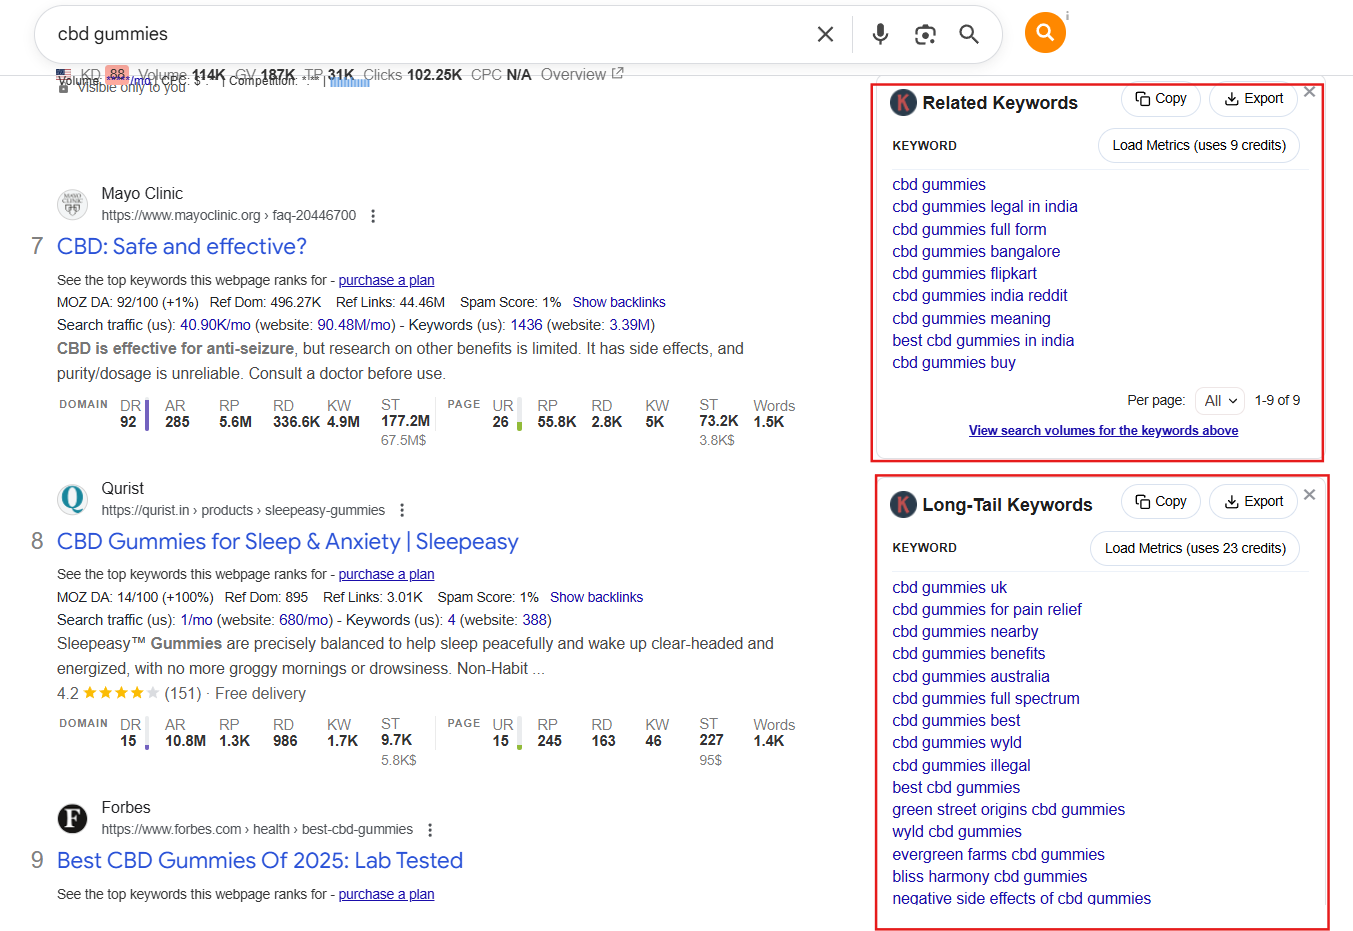Open Mayo Clinic result options menu
Viewport: 1353px width, 931px height.
pyautogui.click(x=373, y=216)
